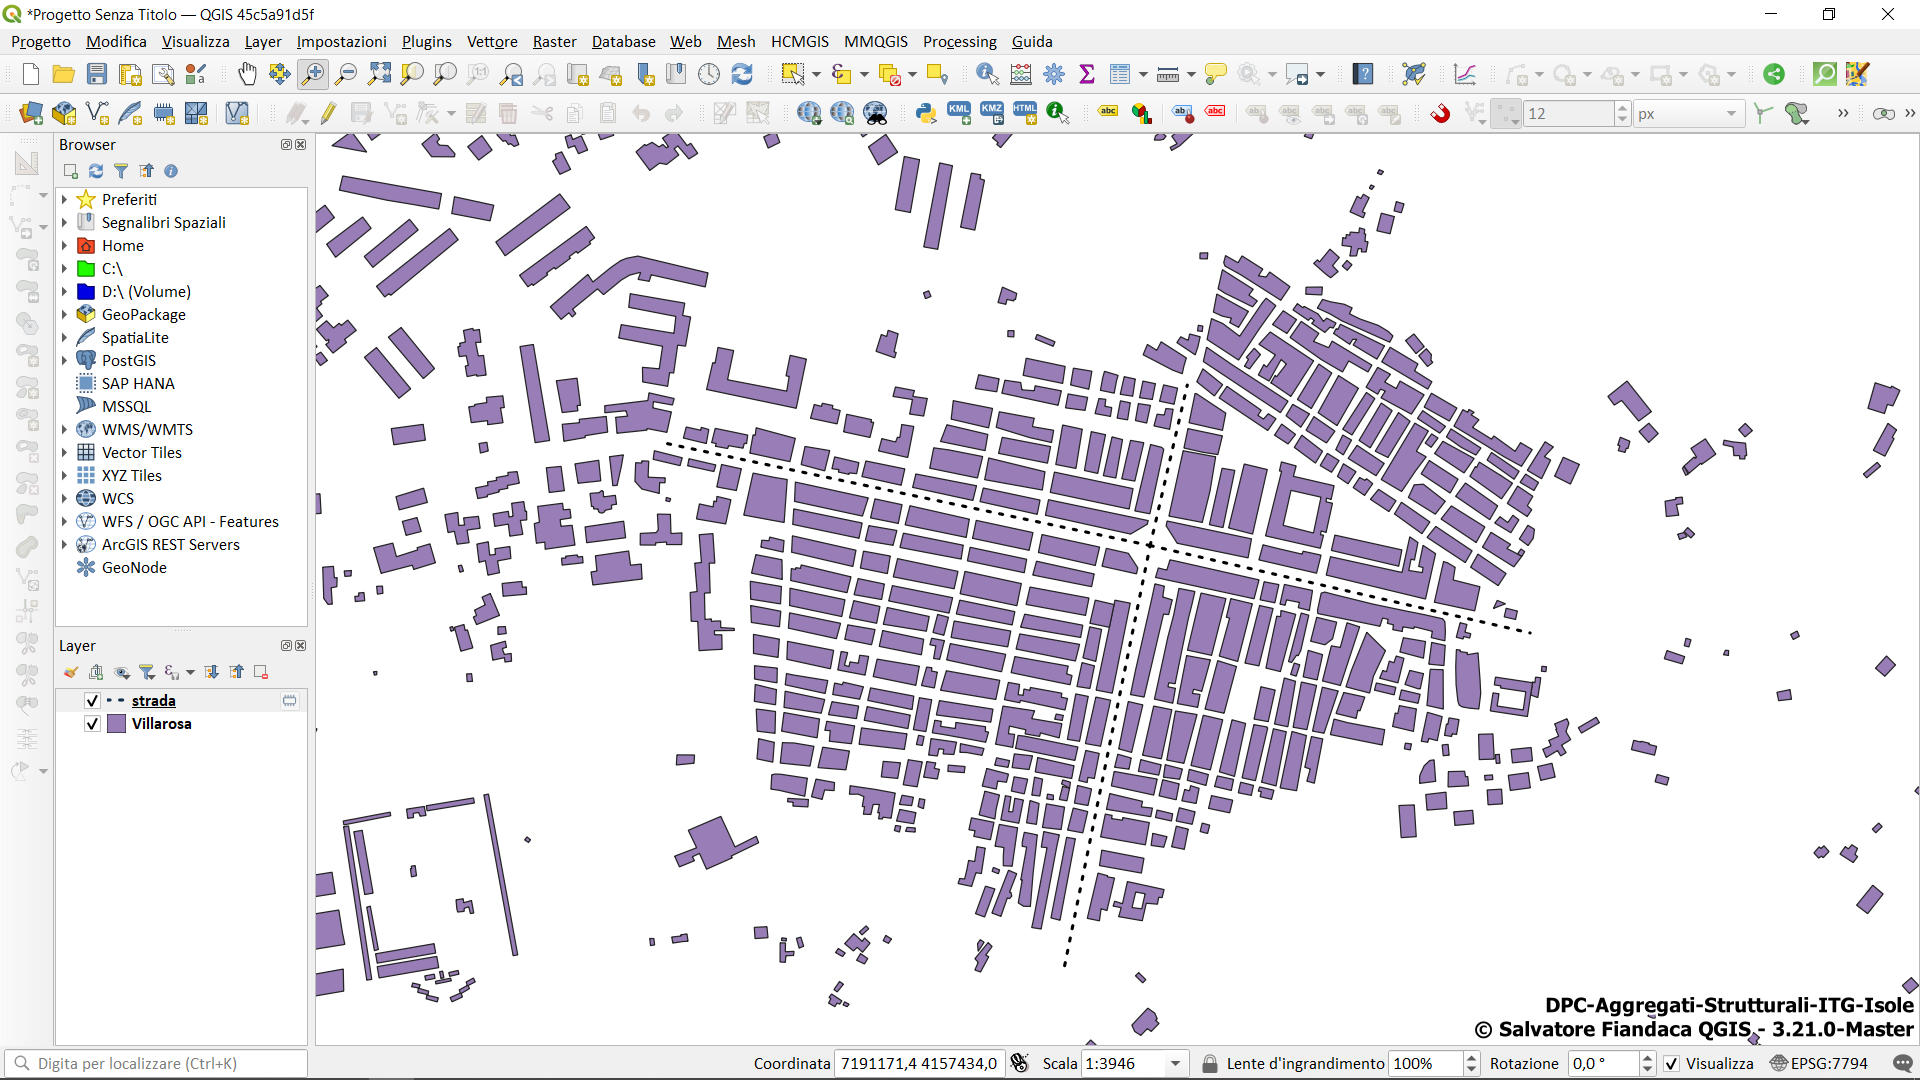This screenshot has height=1080, width=1920.
Task: Click the Villarosa purple symbol swatch
Action: 117,724
